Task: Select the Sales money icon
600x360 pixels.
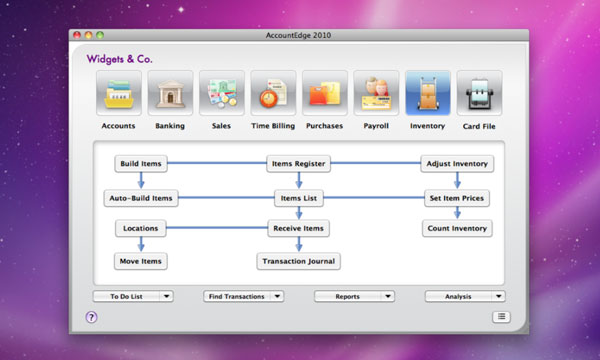Action: 222,93
